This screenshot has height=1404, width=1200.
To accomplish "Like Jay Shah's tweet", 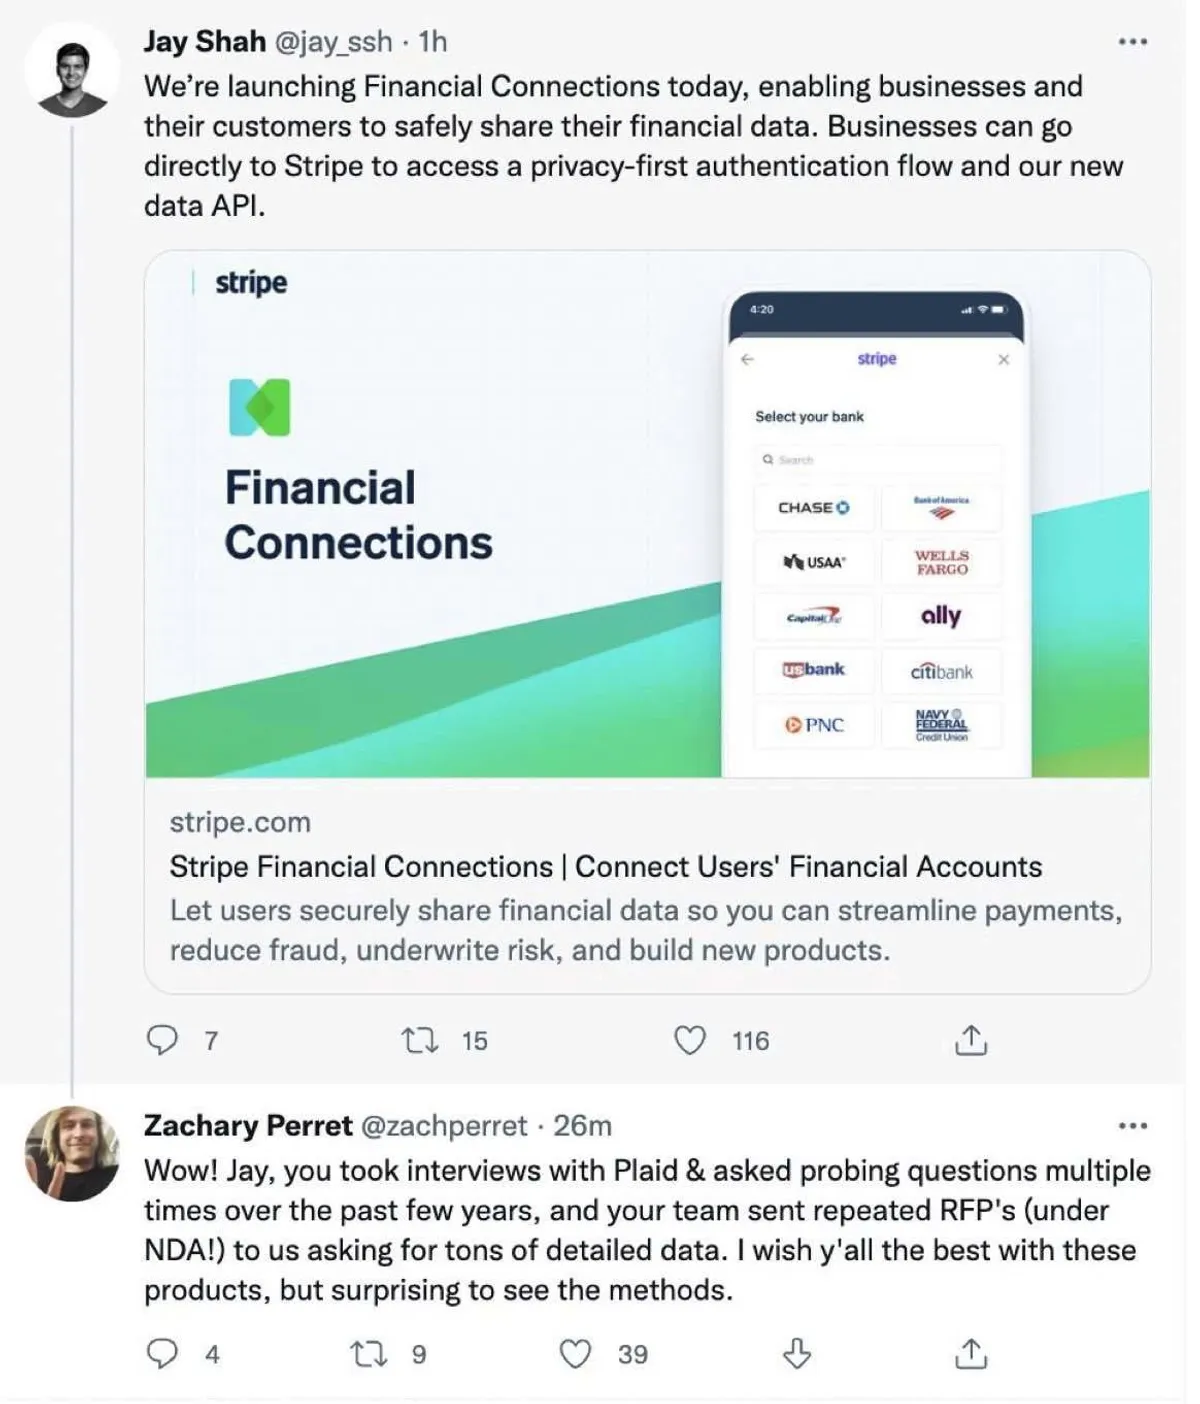I will (x=690, y=1041).
